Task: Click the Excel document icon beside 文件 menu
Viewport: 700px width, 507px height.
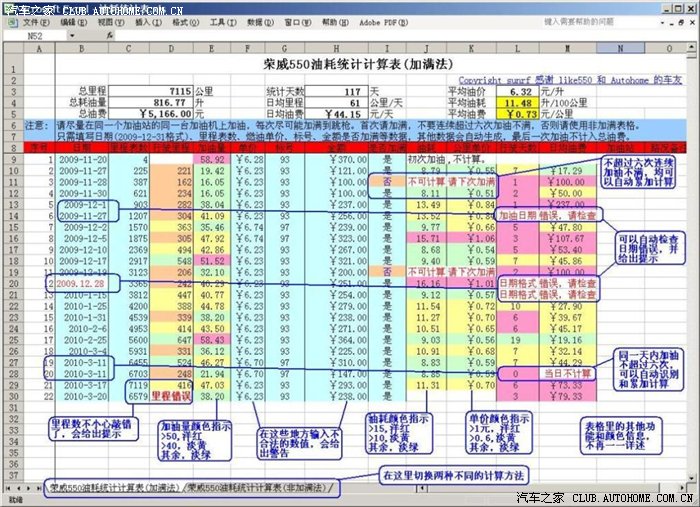Action: point(10,21)
